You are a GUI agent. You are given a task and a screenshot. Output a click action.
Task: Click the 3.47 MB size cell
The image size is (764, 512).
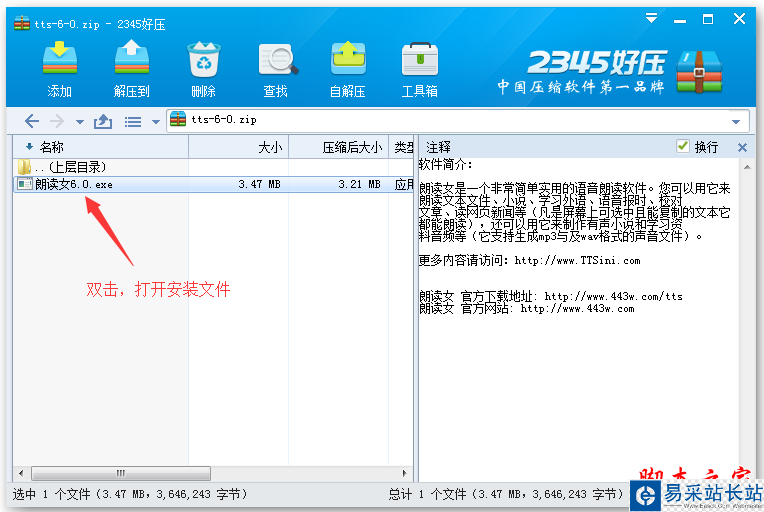259,184
